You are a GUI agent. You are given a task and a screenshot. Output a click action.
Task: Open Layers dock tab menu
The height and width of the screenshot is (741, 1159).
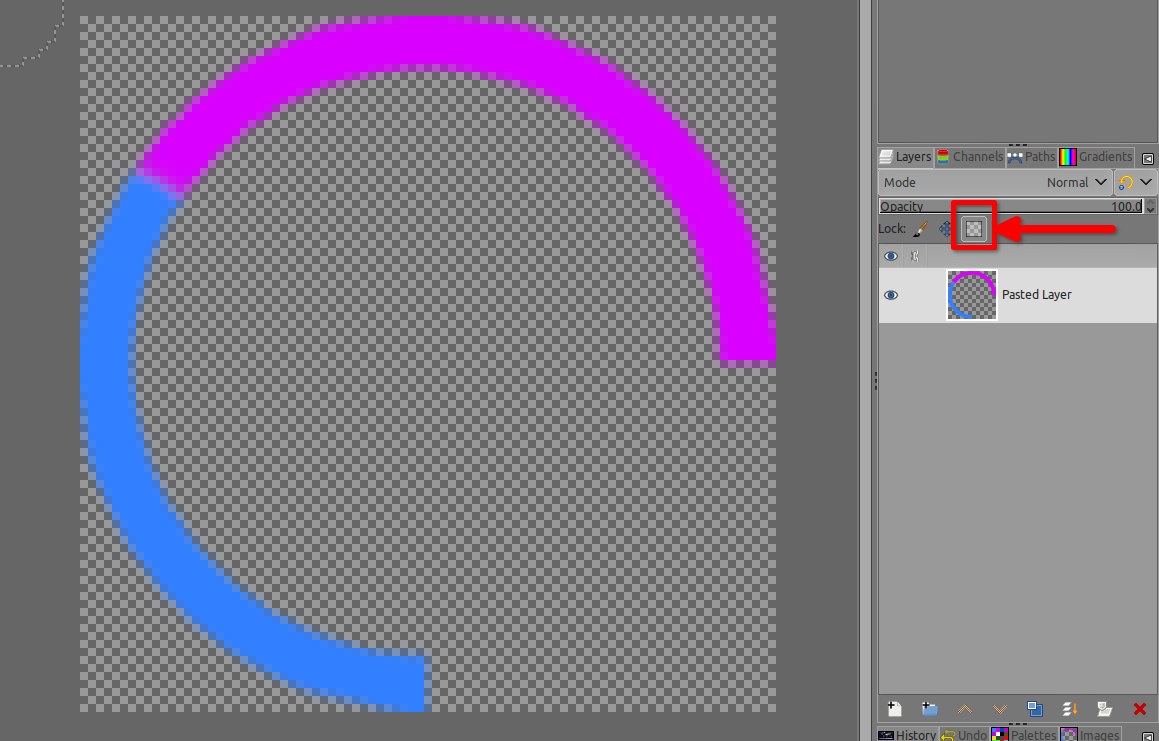[x=1147, y=158]
